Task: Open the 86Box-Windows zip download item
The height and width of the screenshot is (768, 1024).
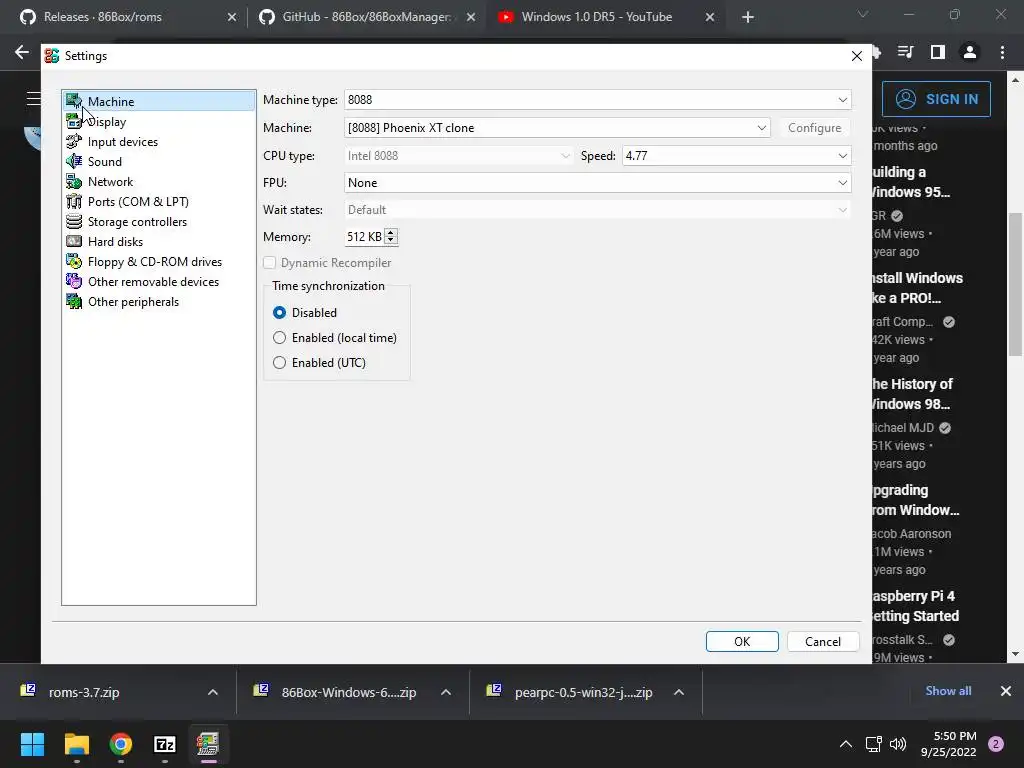Action: click(x=349, y=692)
